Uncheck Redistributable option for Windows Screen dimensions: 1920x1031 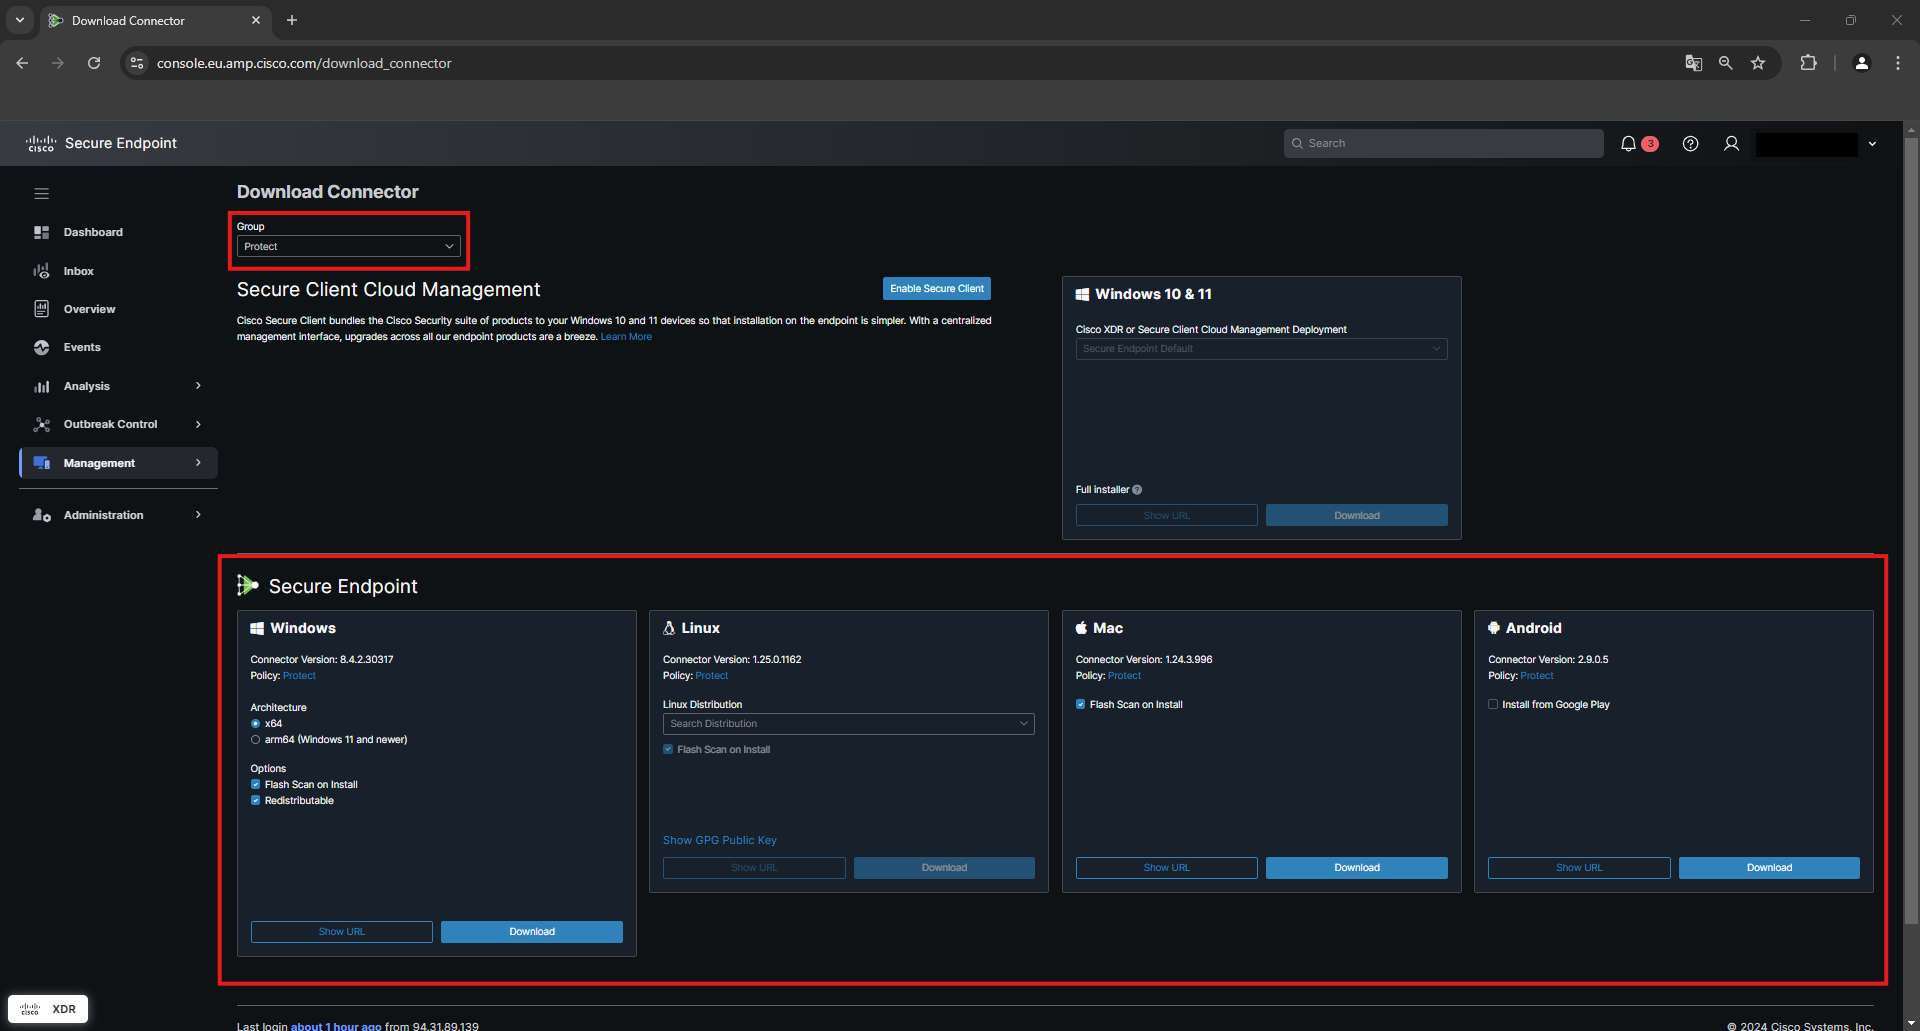coord(256,801)
